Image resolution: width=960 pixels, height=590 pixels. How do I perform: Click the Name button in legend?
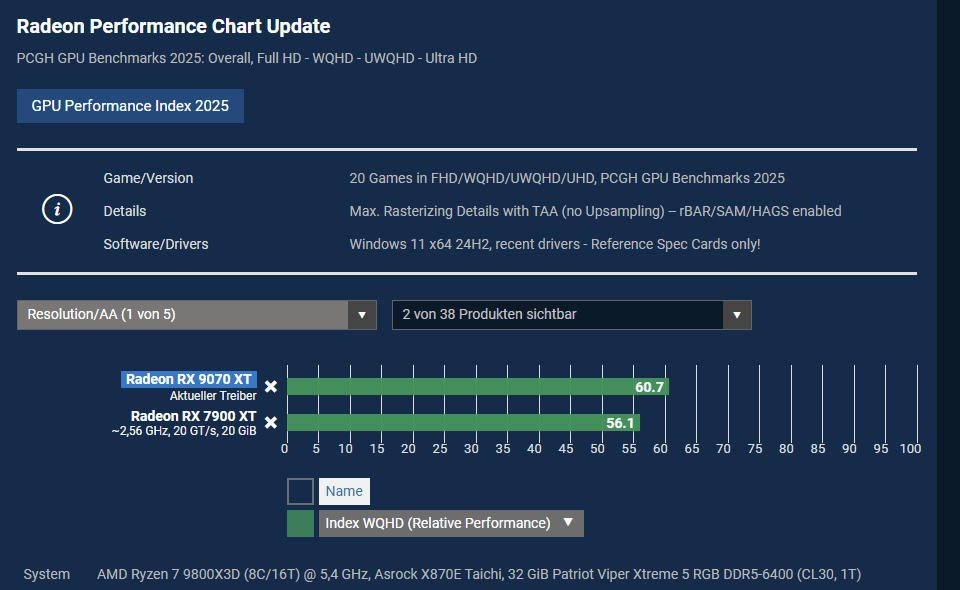(344, 491)
